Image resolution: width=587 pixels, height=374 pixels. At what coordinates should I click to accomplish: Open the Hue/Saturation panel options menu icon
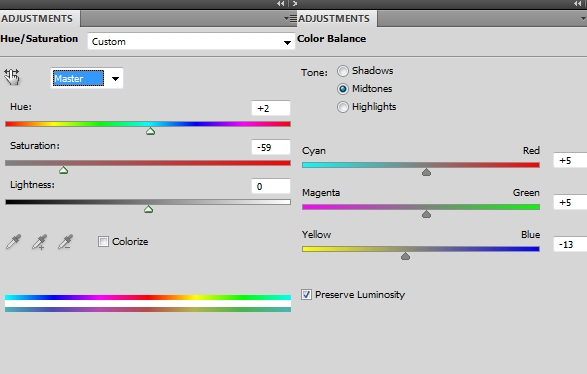[290, 18]
